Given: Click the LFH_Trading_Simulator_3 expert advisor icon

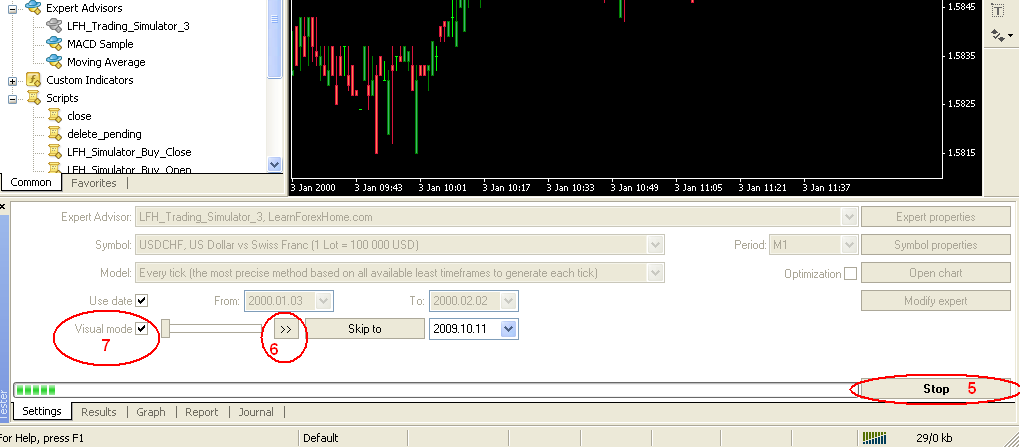Looking at the screenshot, I should (x=54, y=26).
